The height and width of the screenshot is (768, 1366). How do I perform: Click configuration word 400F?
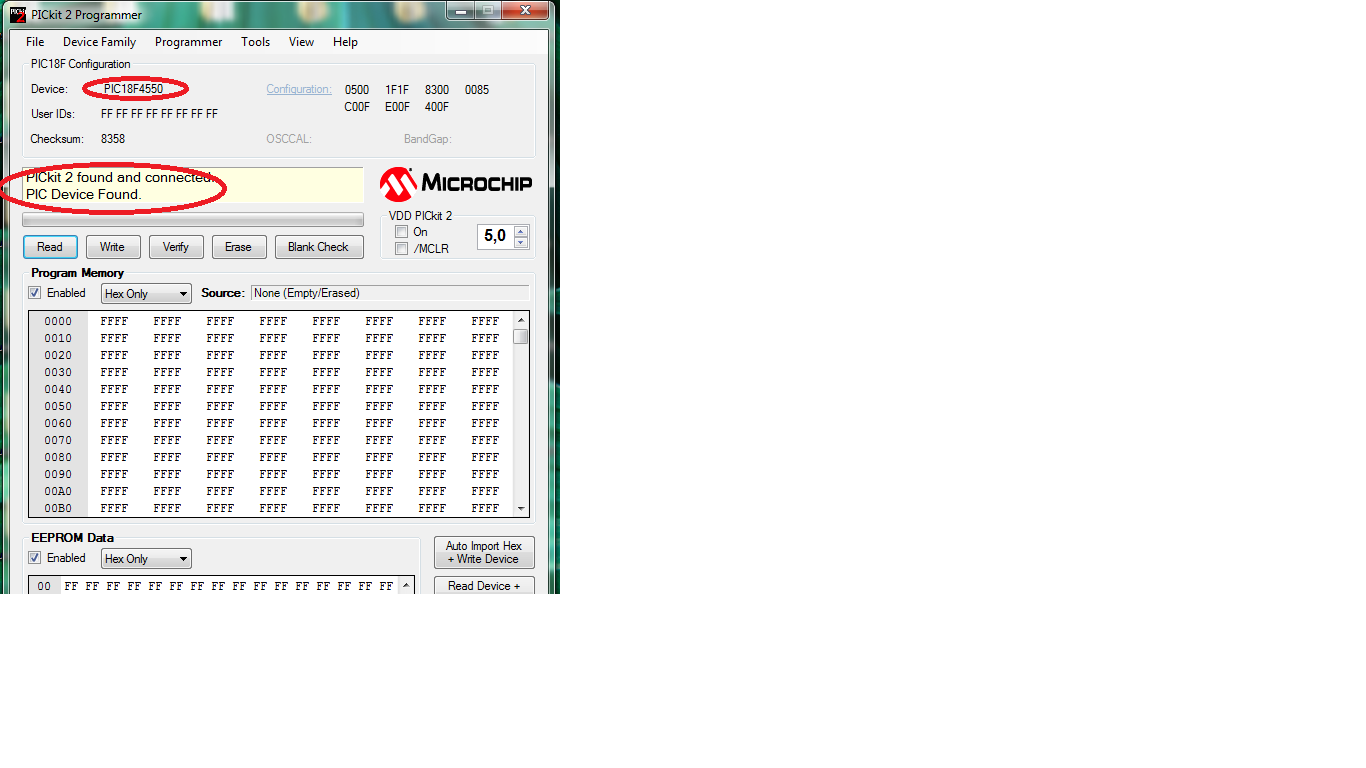click(x=437, y=107)
